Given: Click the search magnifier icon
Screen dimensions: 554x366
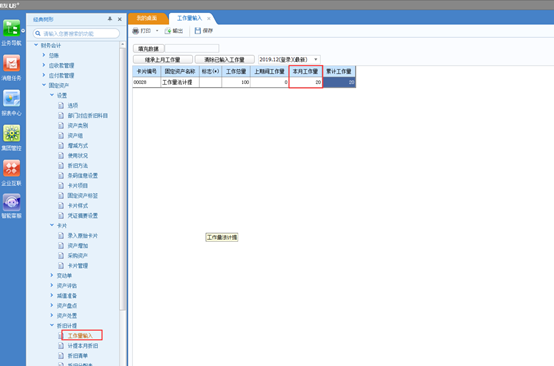Looking at the screenshot, I should point(38,34).
